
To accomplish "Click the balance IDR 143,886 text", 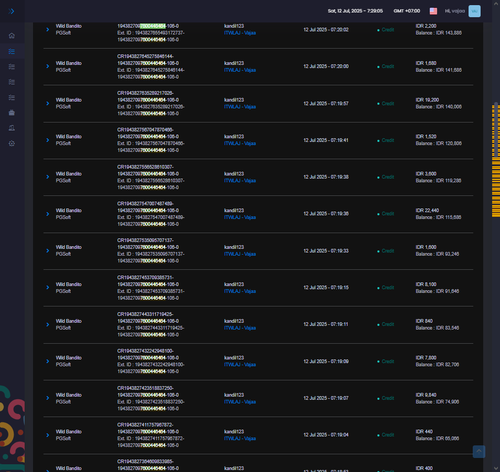I will point(439,33).
